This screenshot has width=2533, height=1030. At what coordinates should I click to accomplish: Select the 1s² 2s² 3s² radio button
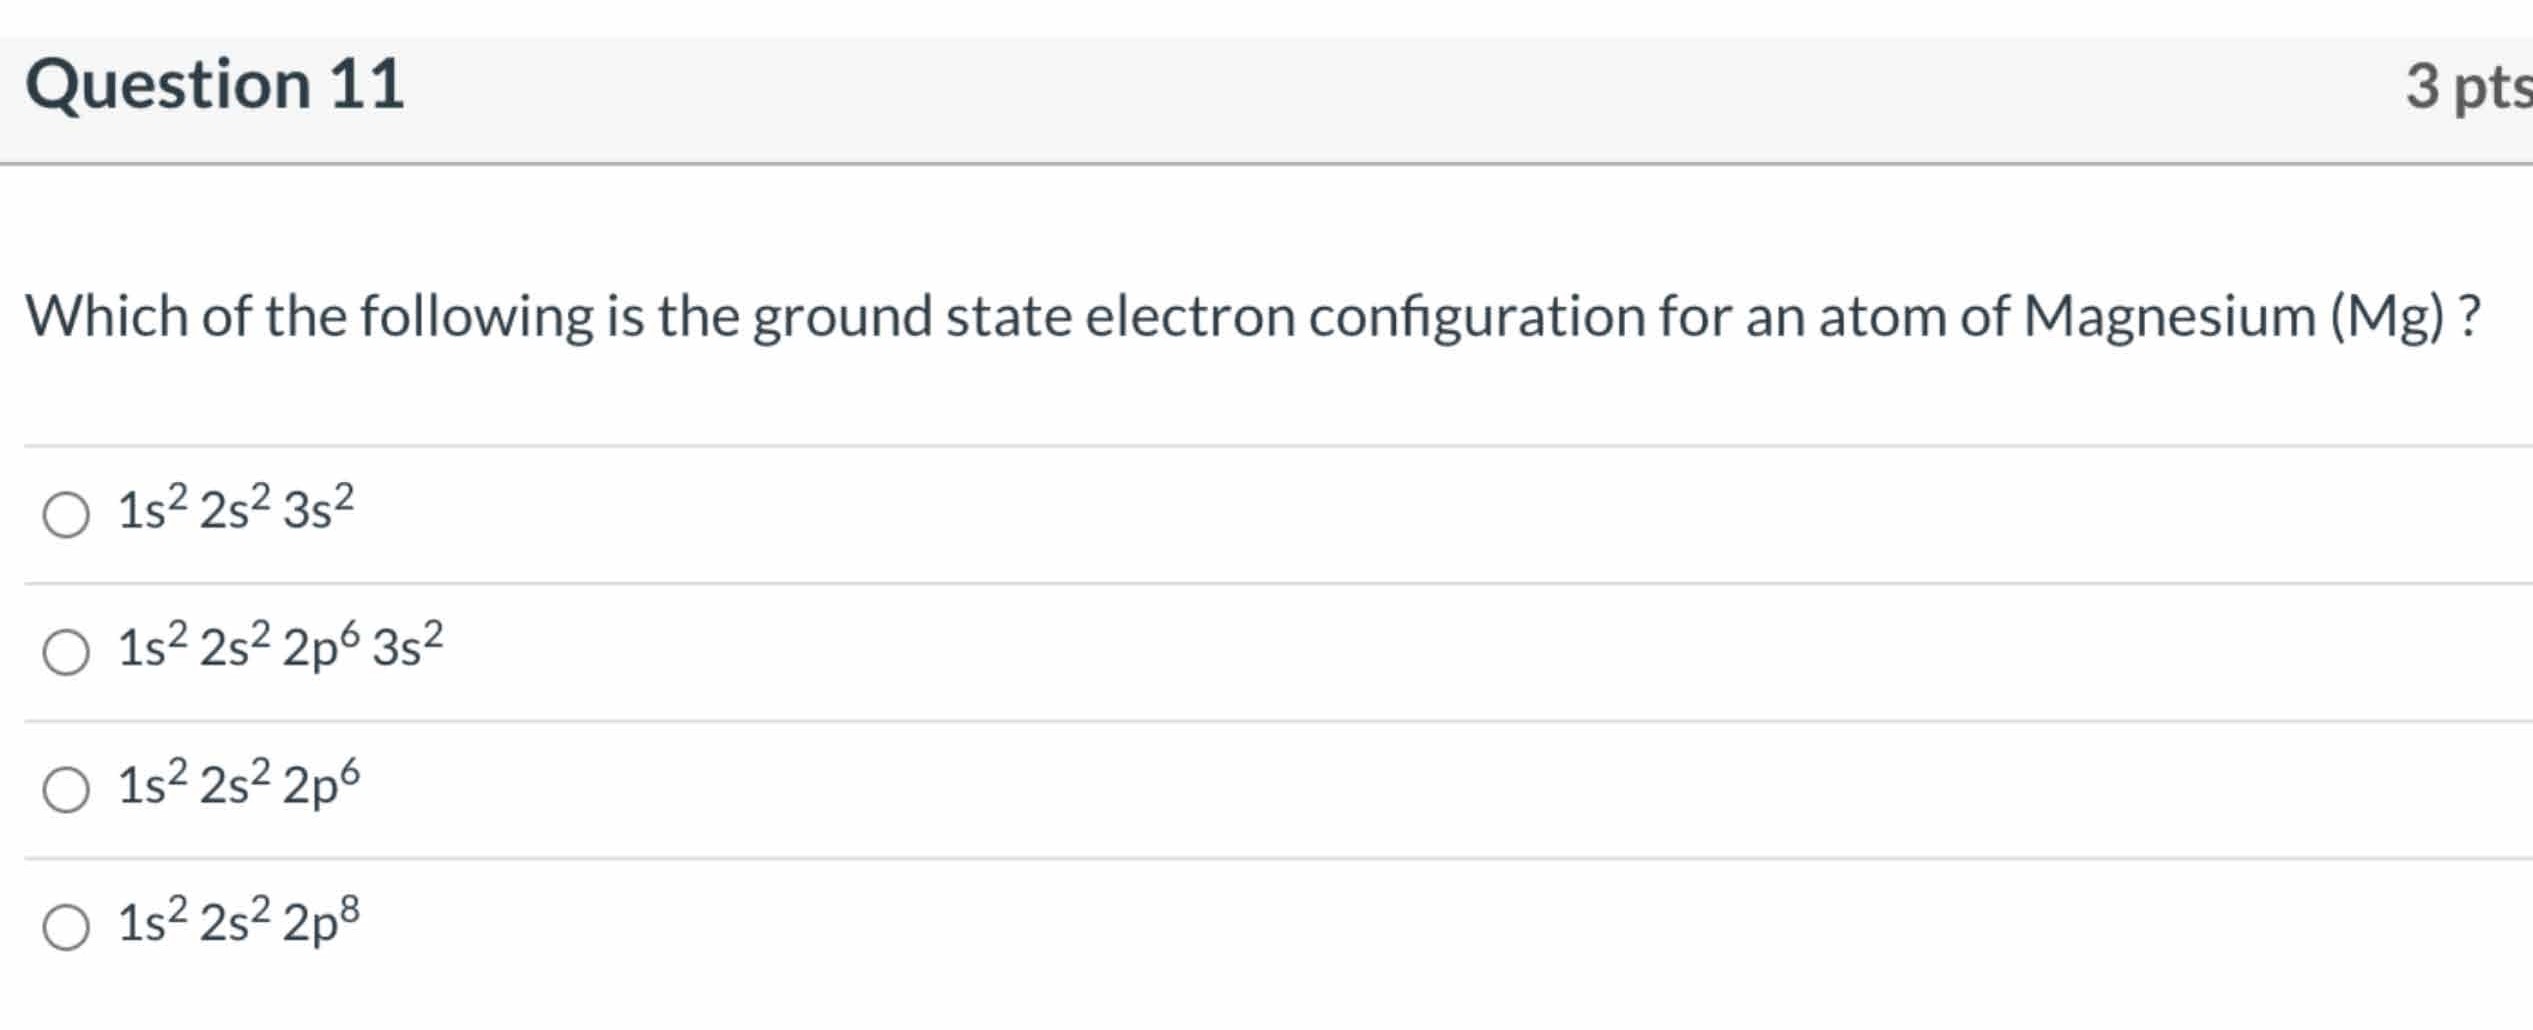[x=66, y=515]
